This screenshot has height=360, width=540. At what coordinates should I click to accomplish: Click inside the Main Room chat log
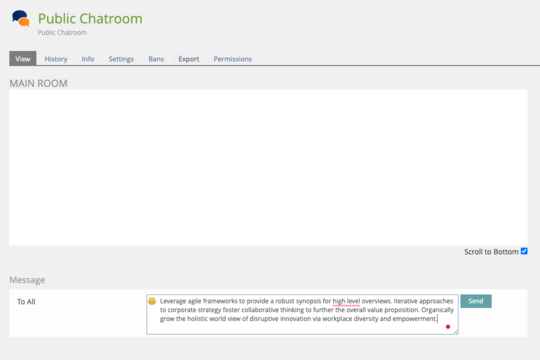pos(268,167)
